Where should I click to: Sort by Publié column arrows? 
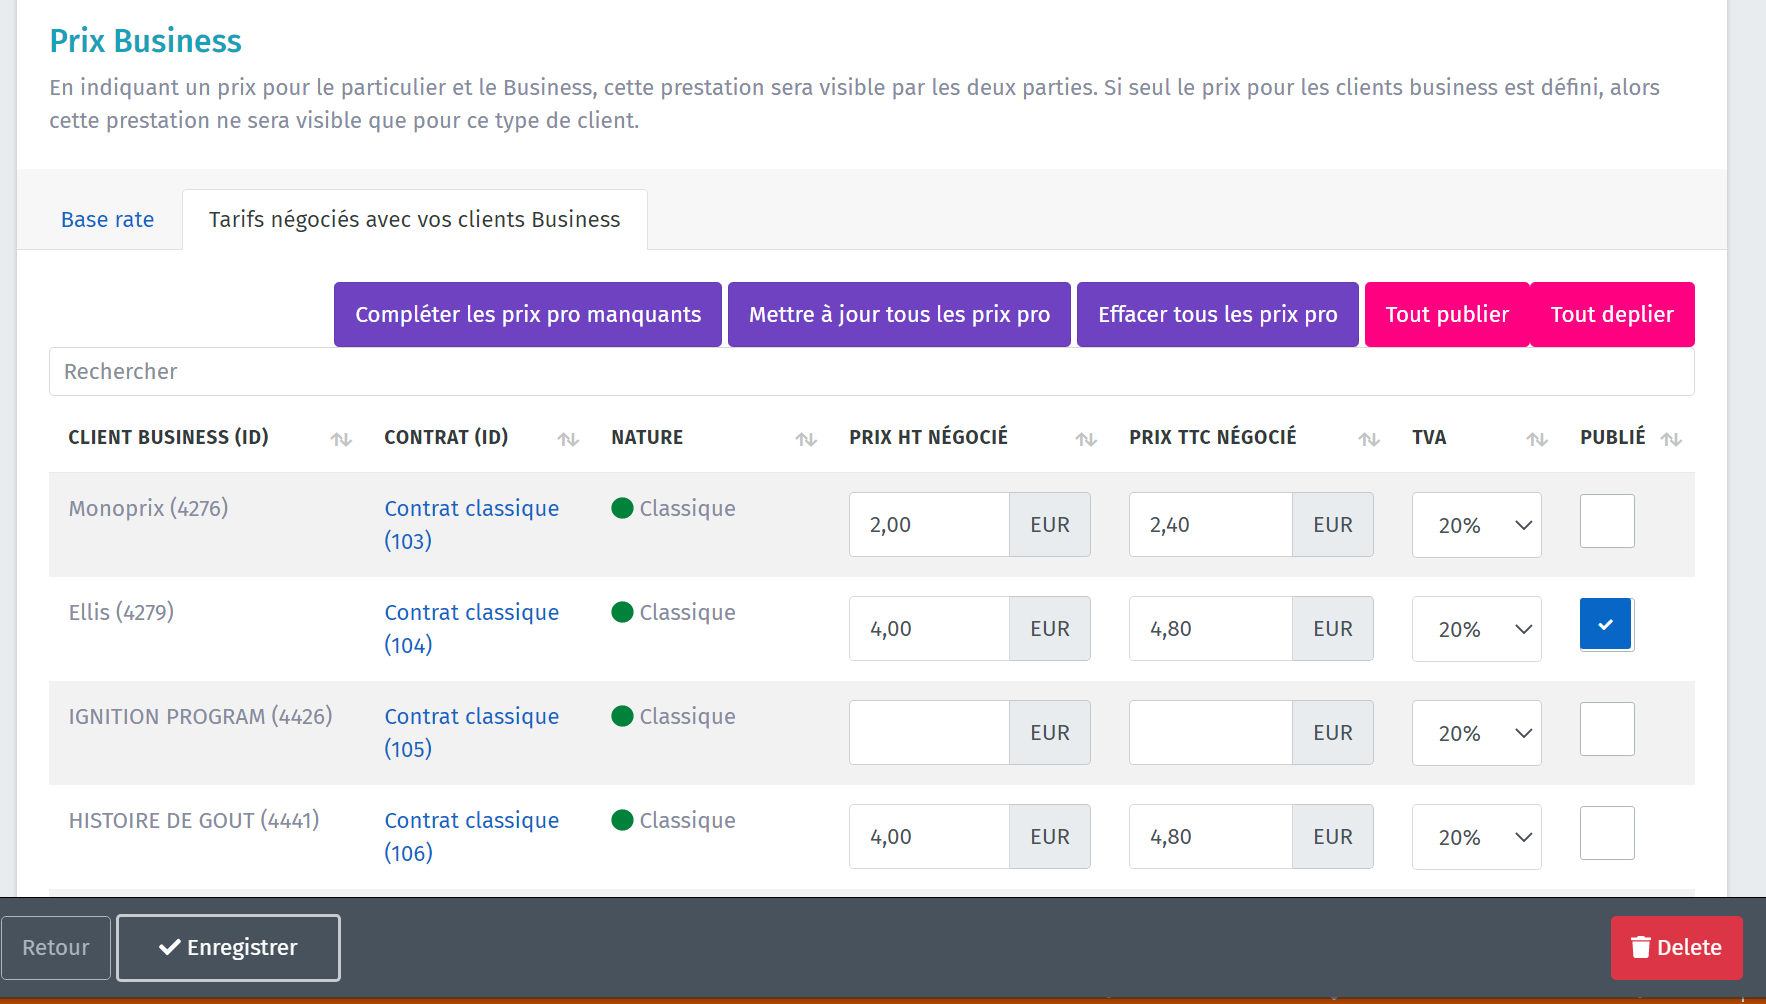pyautogui.click(x=1671, y=439)
